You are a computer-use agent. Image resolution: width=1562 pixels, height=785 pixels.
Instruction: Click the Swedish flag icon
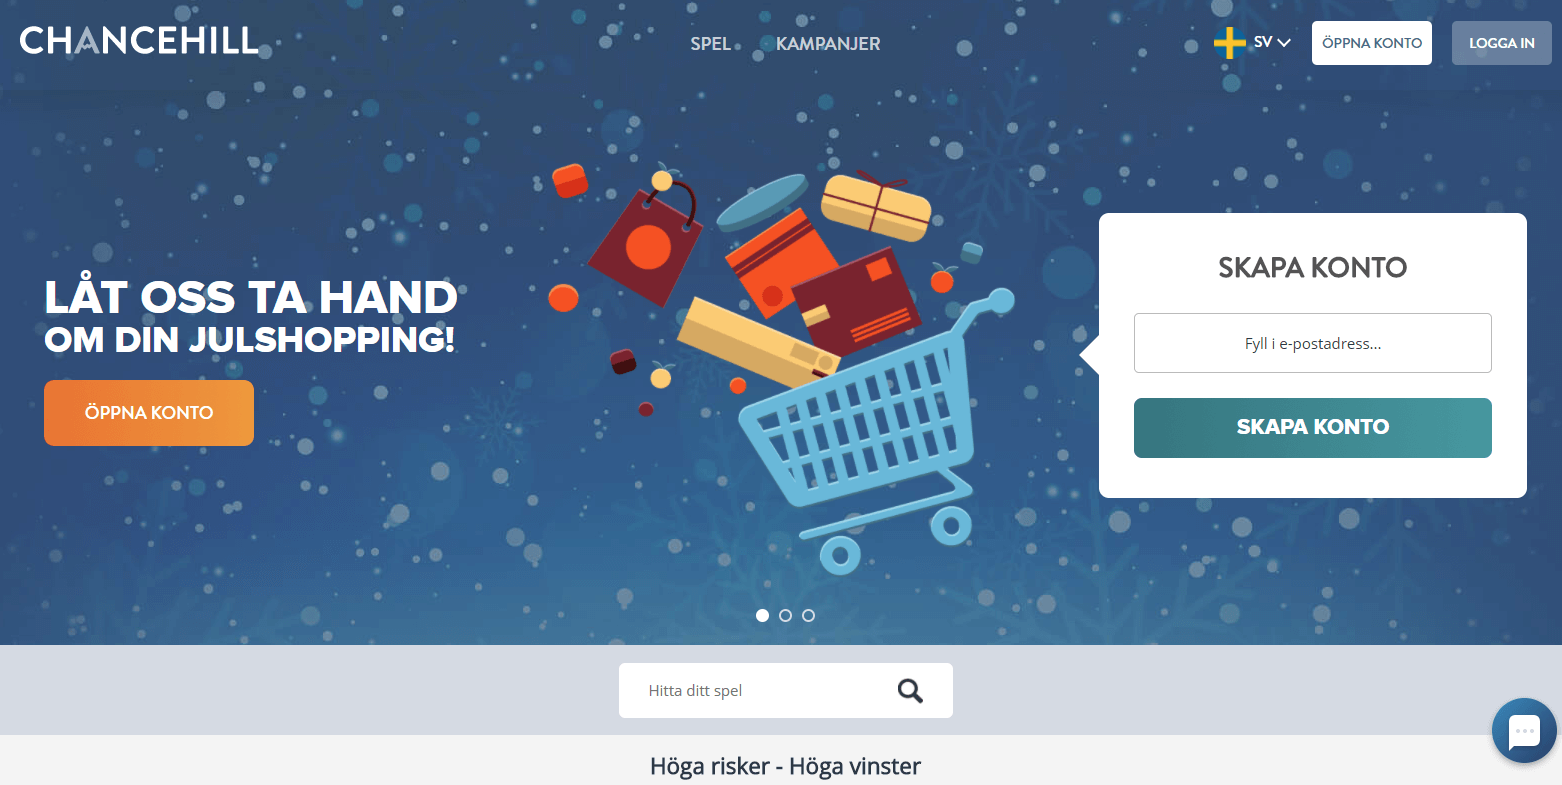pyautogui.click(x=1229, y=43)
